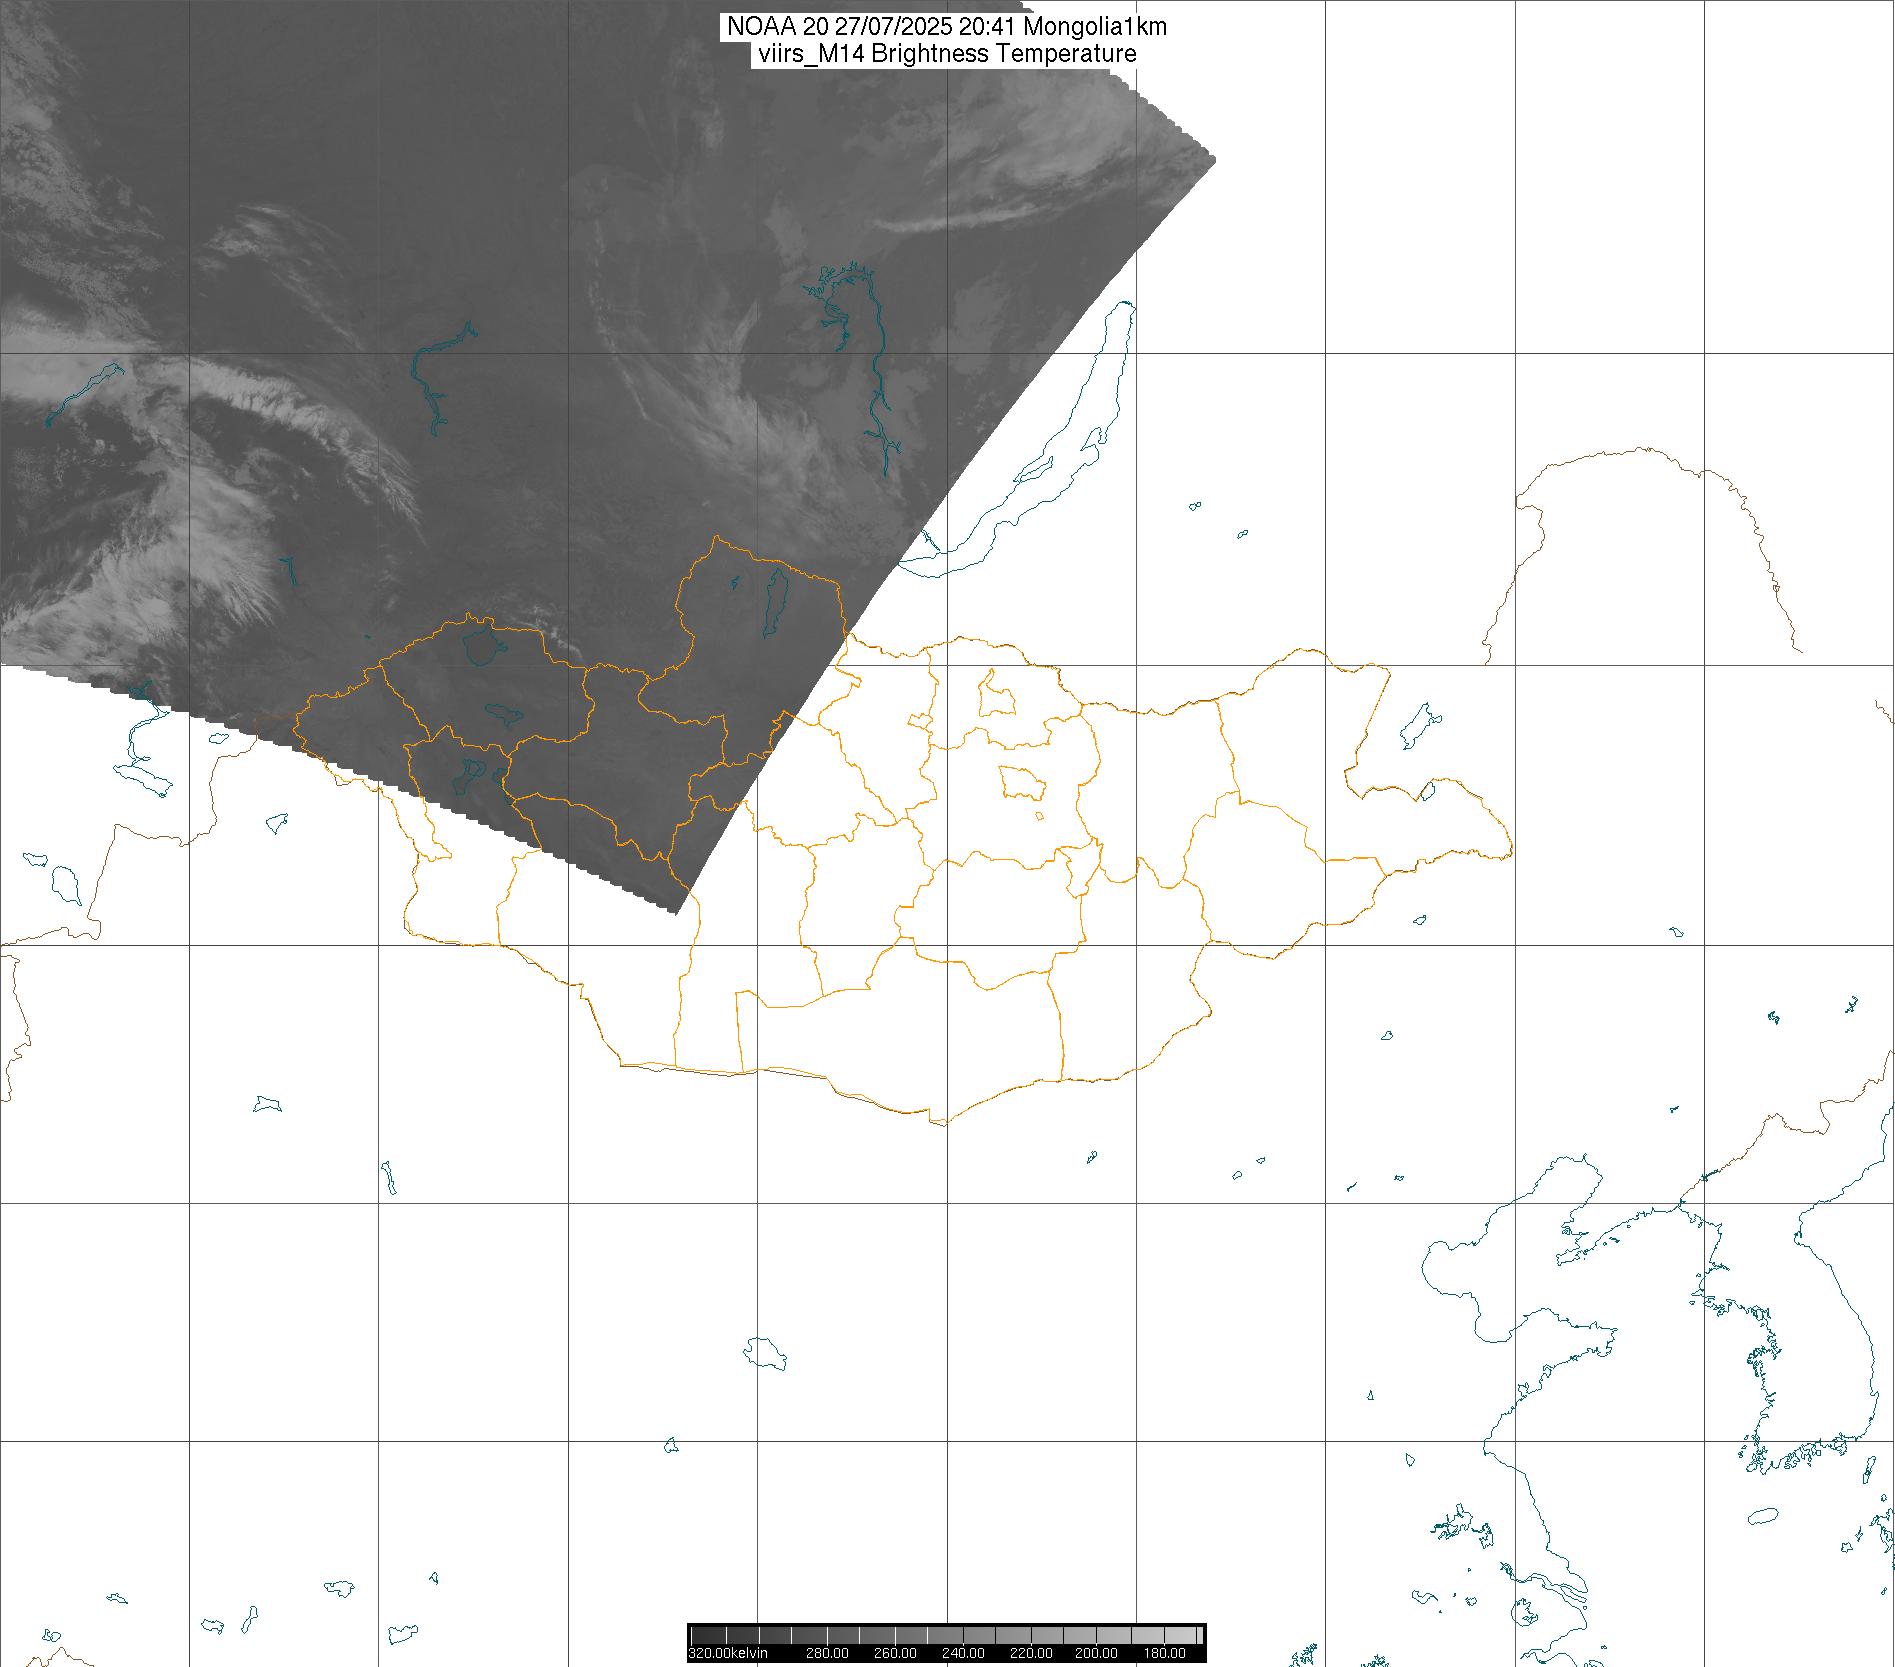
Task: Click the 'viirs_M14 Brightness Temperature' subtitle
Action: click(x=946, y=54)
